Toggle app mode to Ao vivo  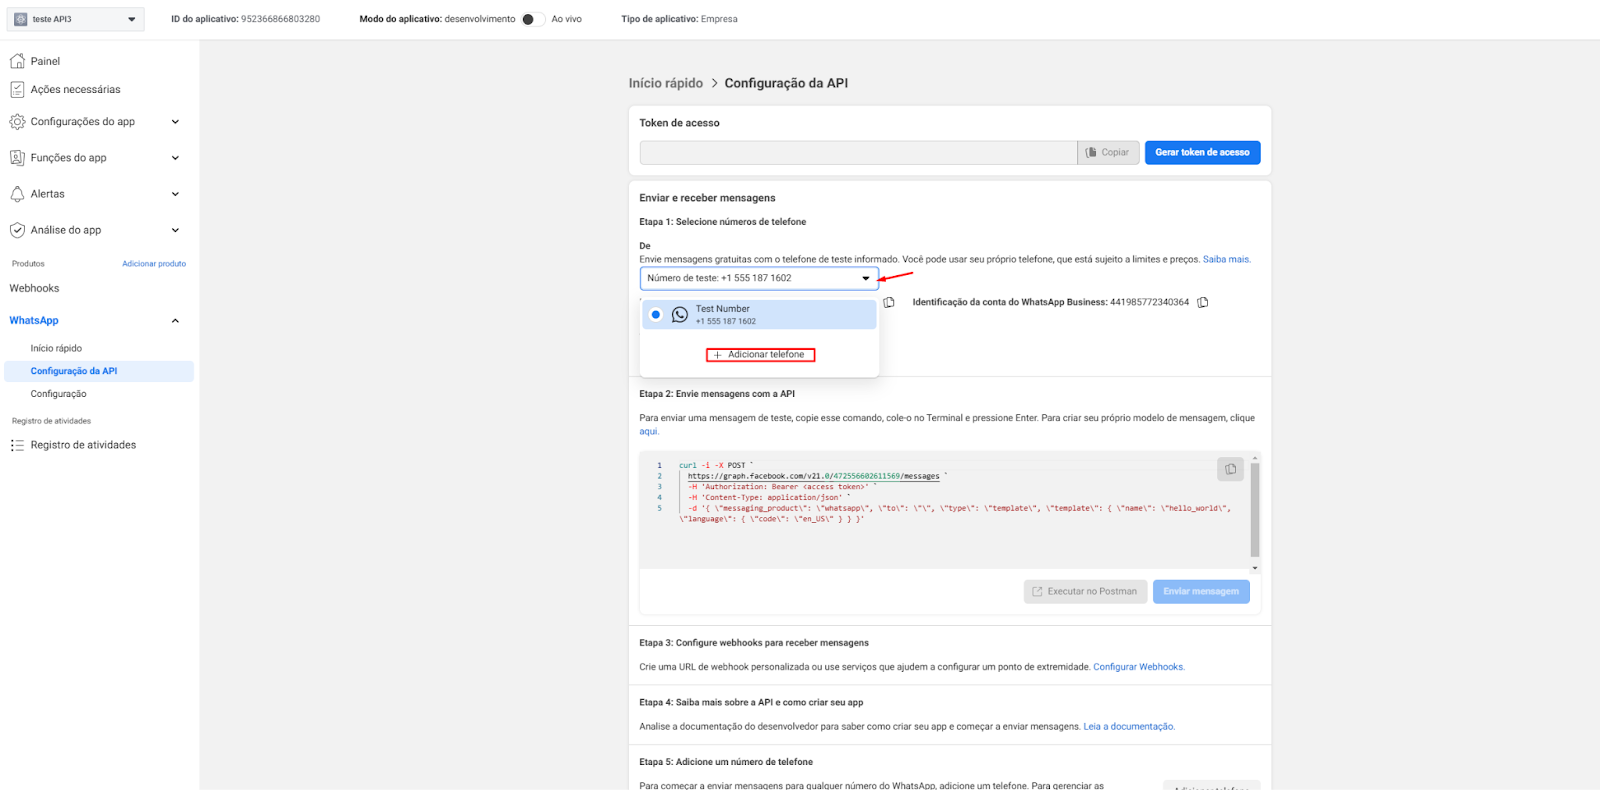[532, 19]
